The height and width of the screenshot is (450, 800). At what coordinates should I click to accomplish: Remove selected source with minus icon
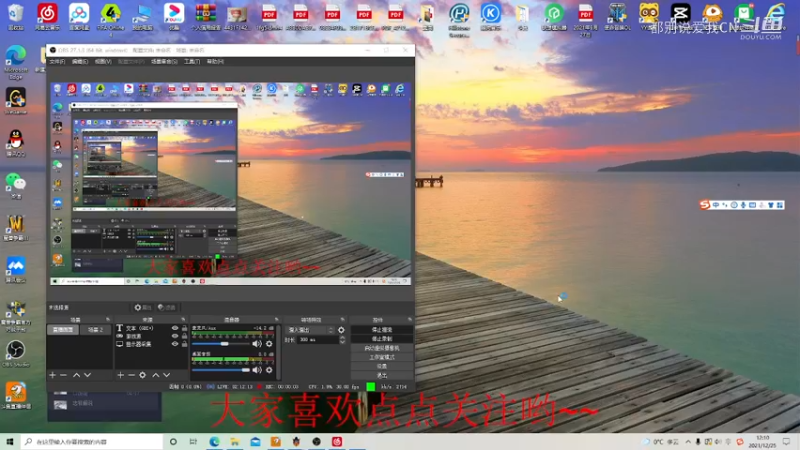[131, 375]
